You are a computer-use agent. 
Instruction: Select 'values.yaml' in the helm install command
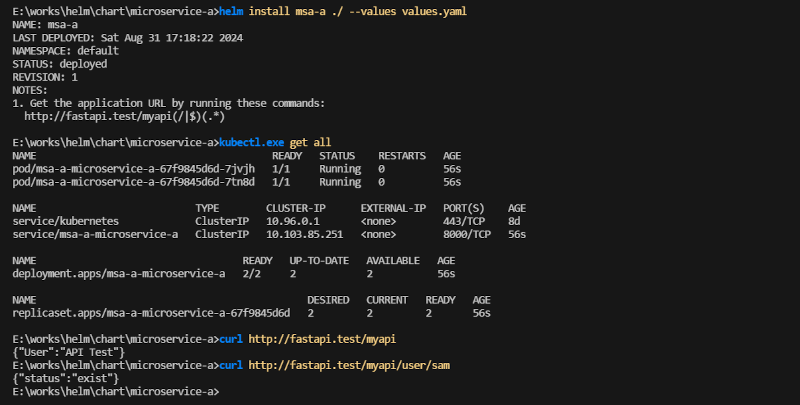pos(434,11)
